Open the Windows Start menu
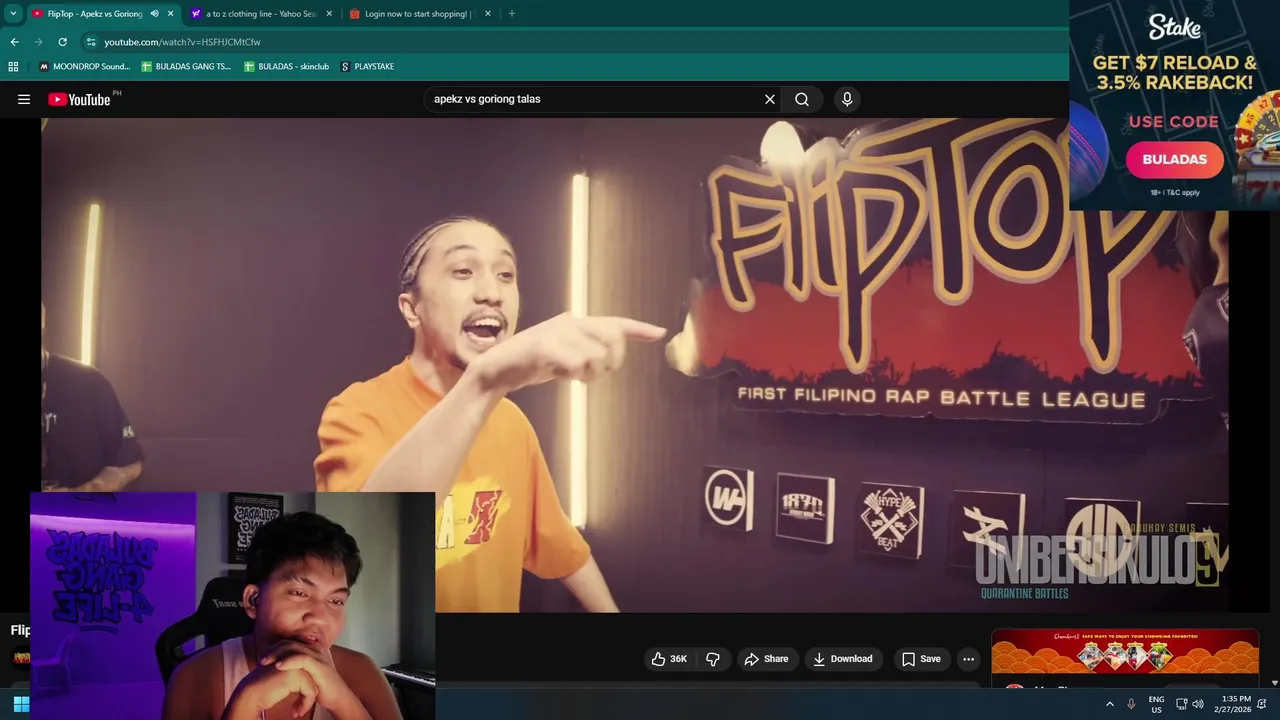 tap(20, 704)
